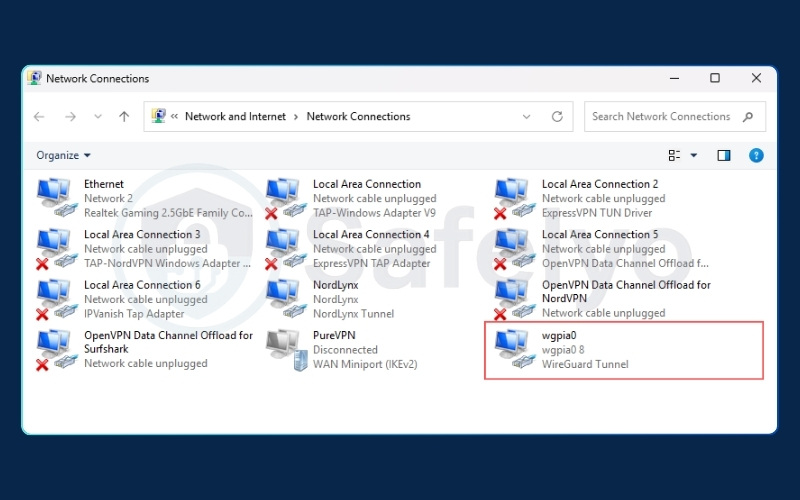Click Network Connections breadcrumb in address bar

(358, 116)
